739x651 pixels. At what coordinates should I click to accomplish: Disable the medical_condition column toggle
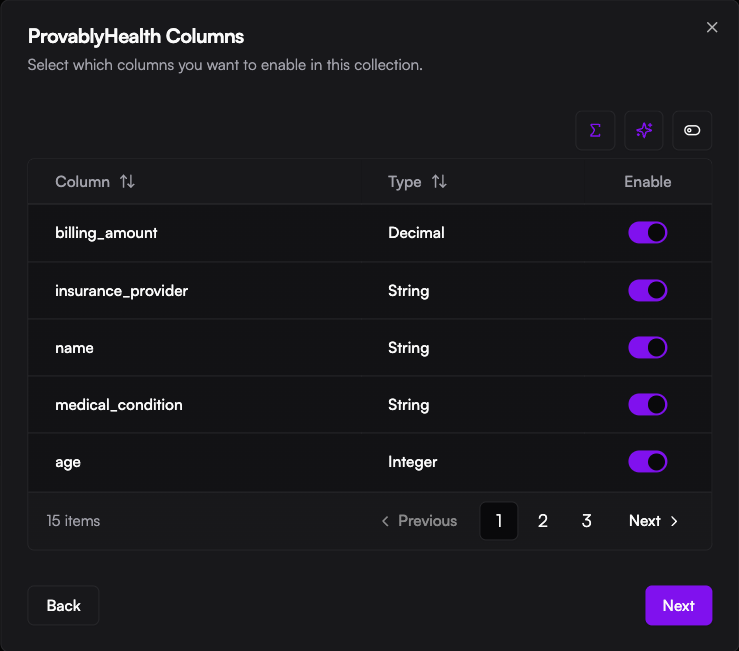(647, 405)
